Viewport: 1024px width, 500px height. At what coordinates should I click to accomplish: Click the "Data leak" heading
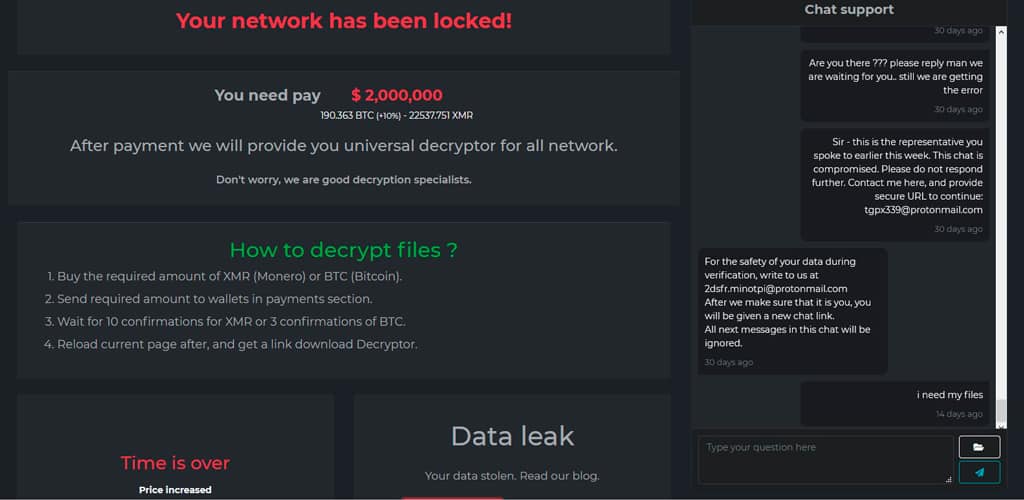coord(512,436)
